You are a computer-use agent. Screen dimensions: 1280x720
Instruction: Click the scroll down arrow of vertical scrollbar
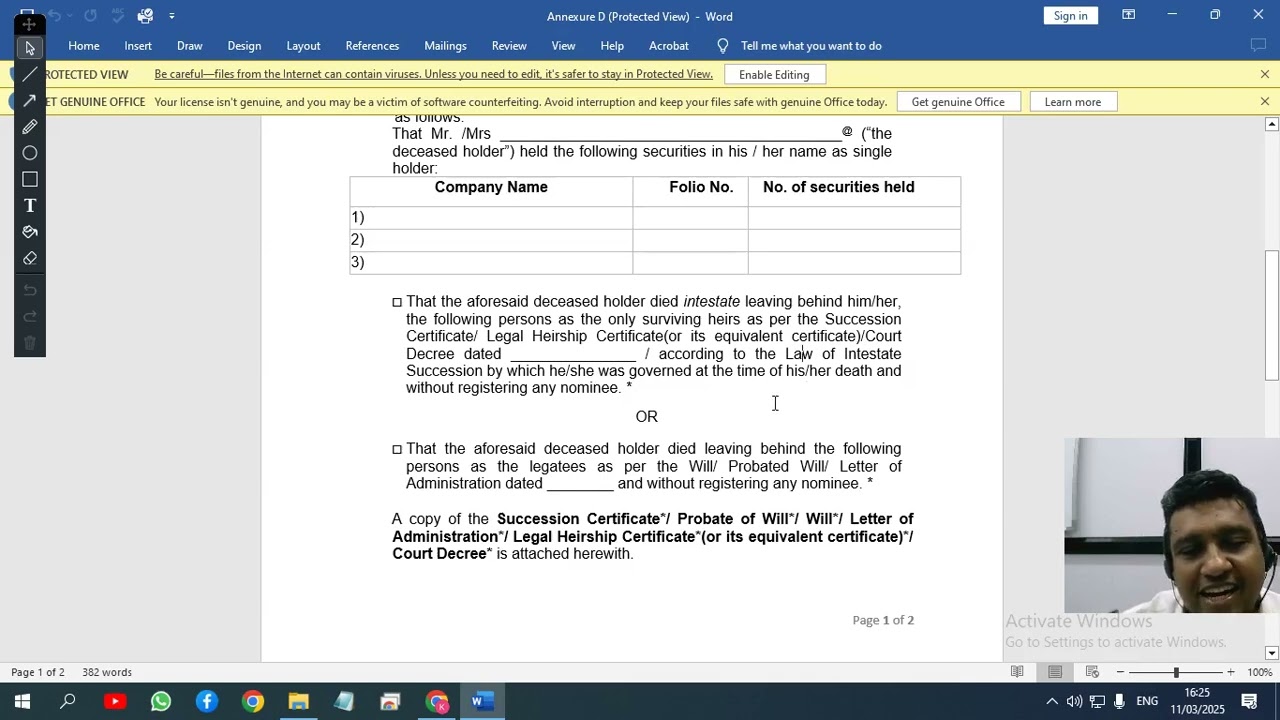[1272, 653]
